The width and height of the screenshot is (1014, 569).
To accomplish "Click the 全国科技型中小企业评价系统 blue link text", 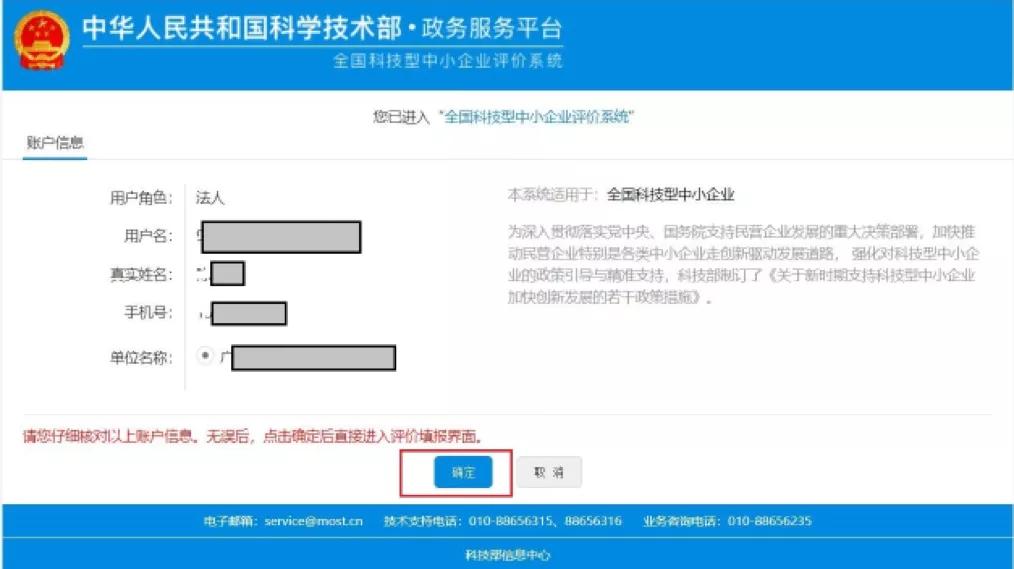I will tap(537, 116).
